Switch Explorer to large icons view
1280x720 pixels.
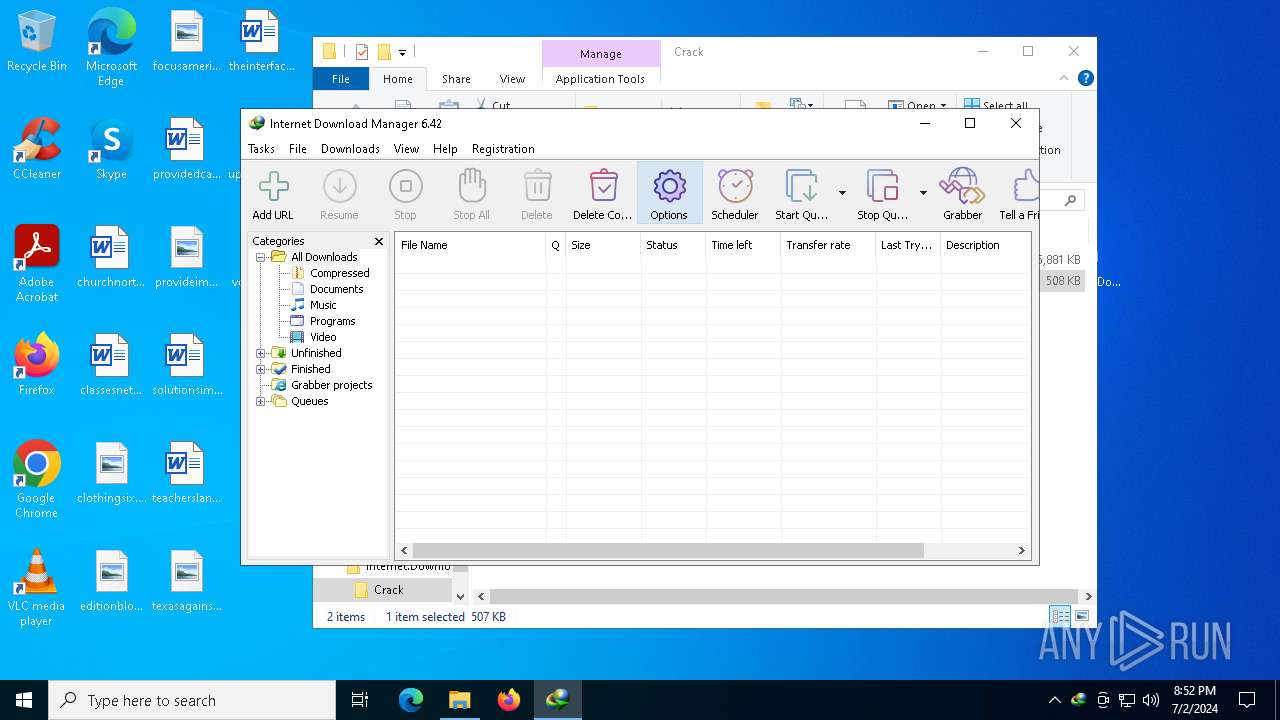click(1082, 616)
